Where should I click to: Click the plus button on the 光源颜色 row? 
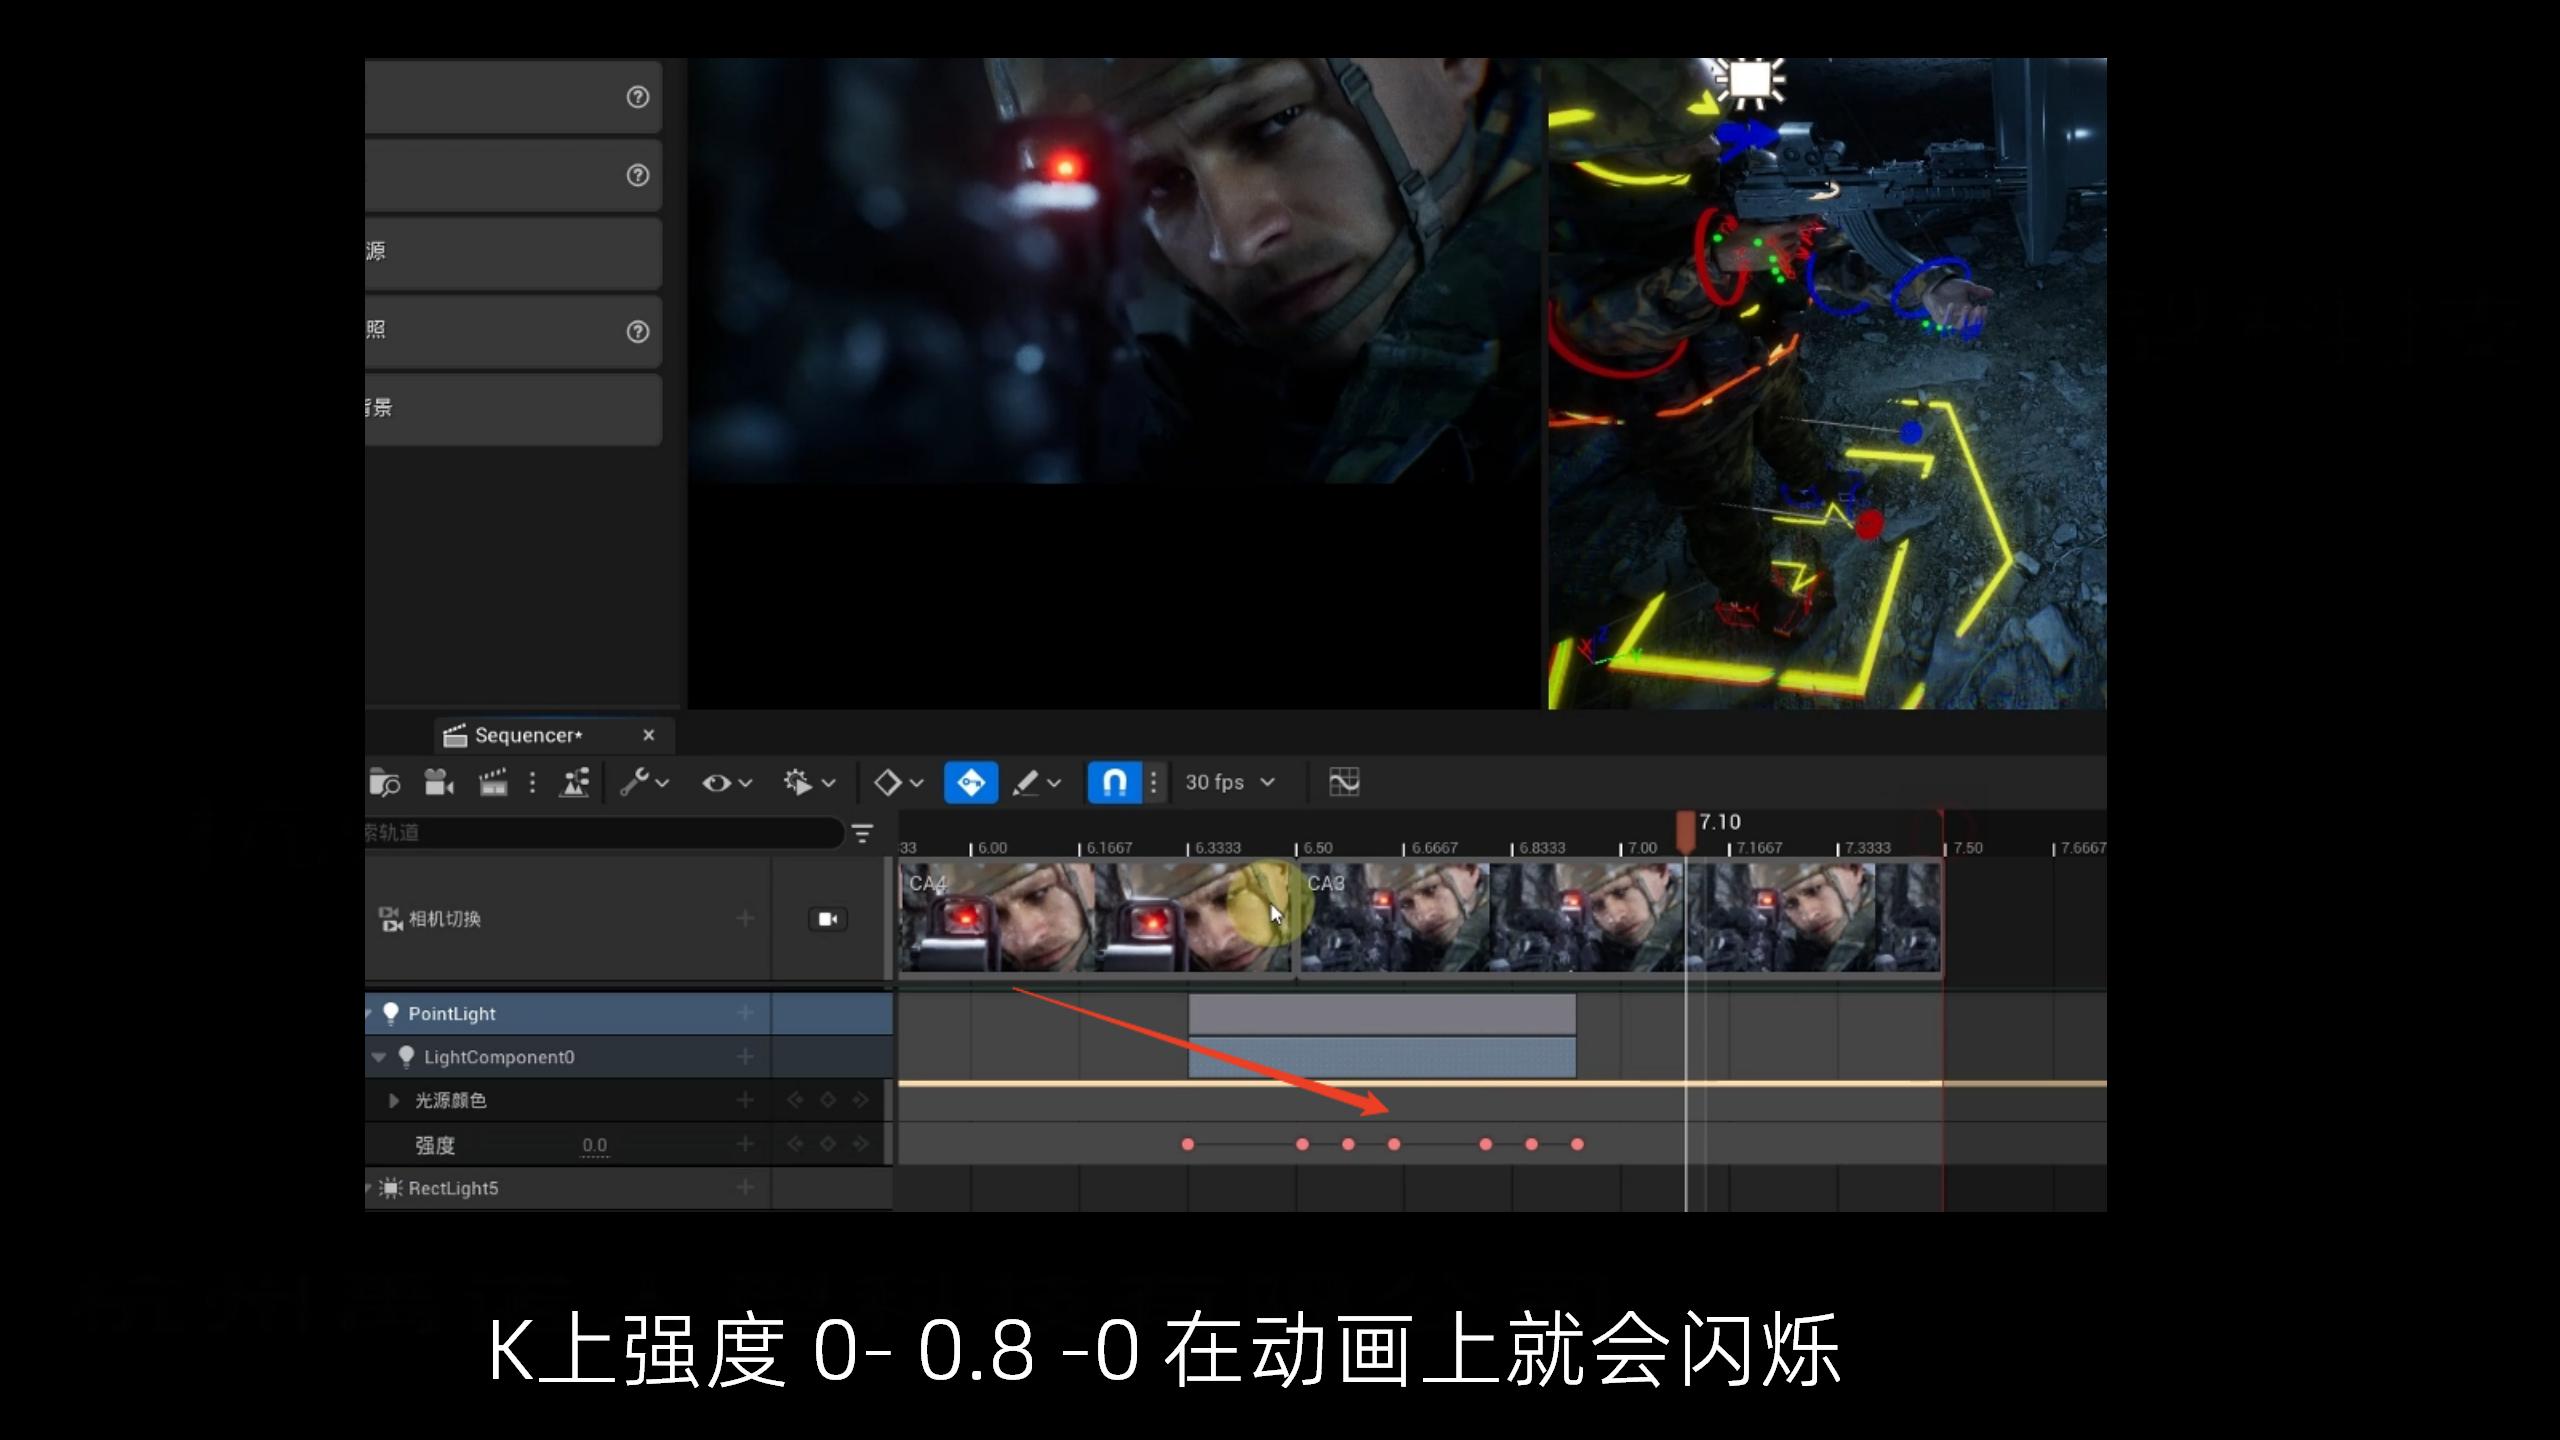(745, 1100)
